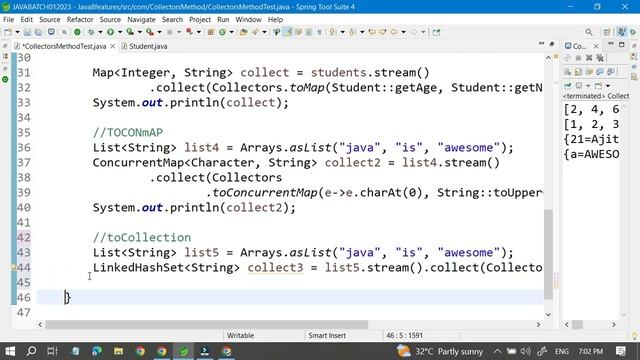Click the Writable status bar entry
This screenshot has height=360, width=640.
[x=240, y=335]
